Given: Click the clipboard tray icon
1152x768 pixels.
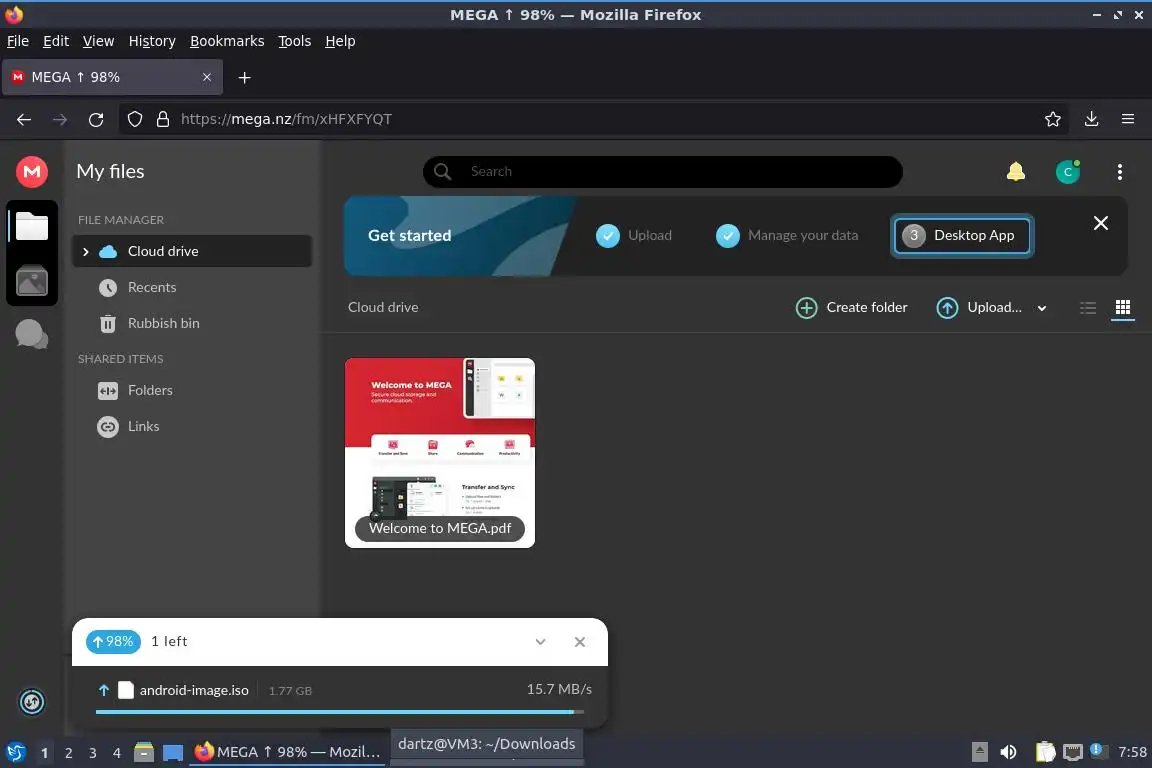Looking at the screenshot, I should (1045, 753).
